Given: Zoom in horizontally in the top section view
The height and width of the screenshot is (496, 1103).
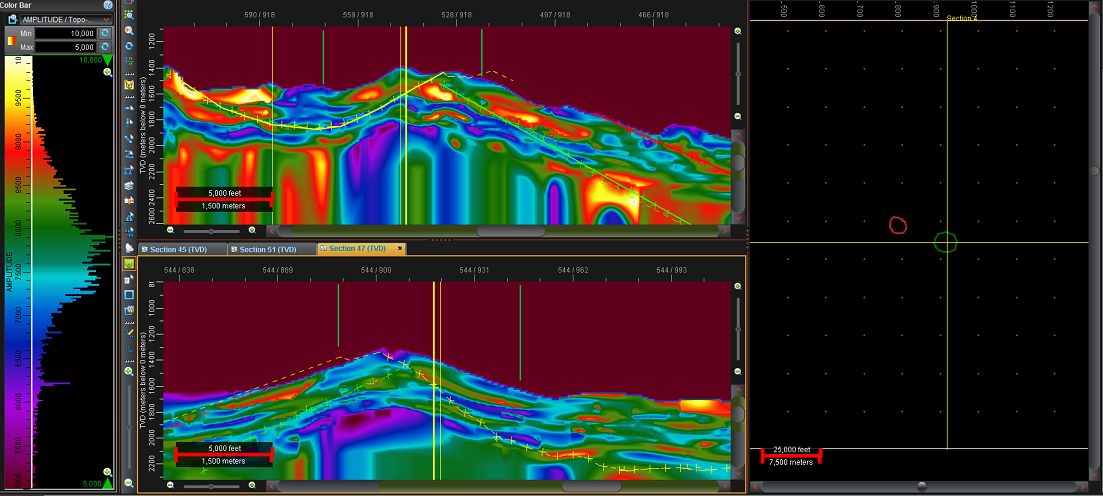Looking at the screenshot, I should (252, 230).
